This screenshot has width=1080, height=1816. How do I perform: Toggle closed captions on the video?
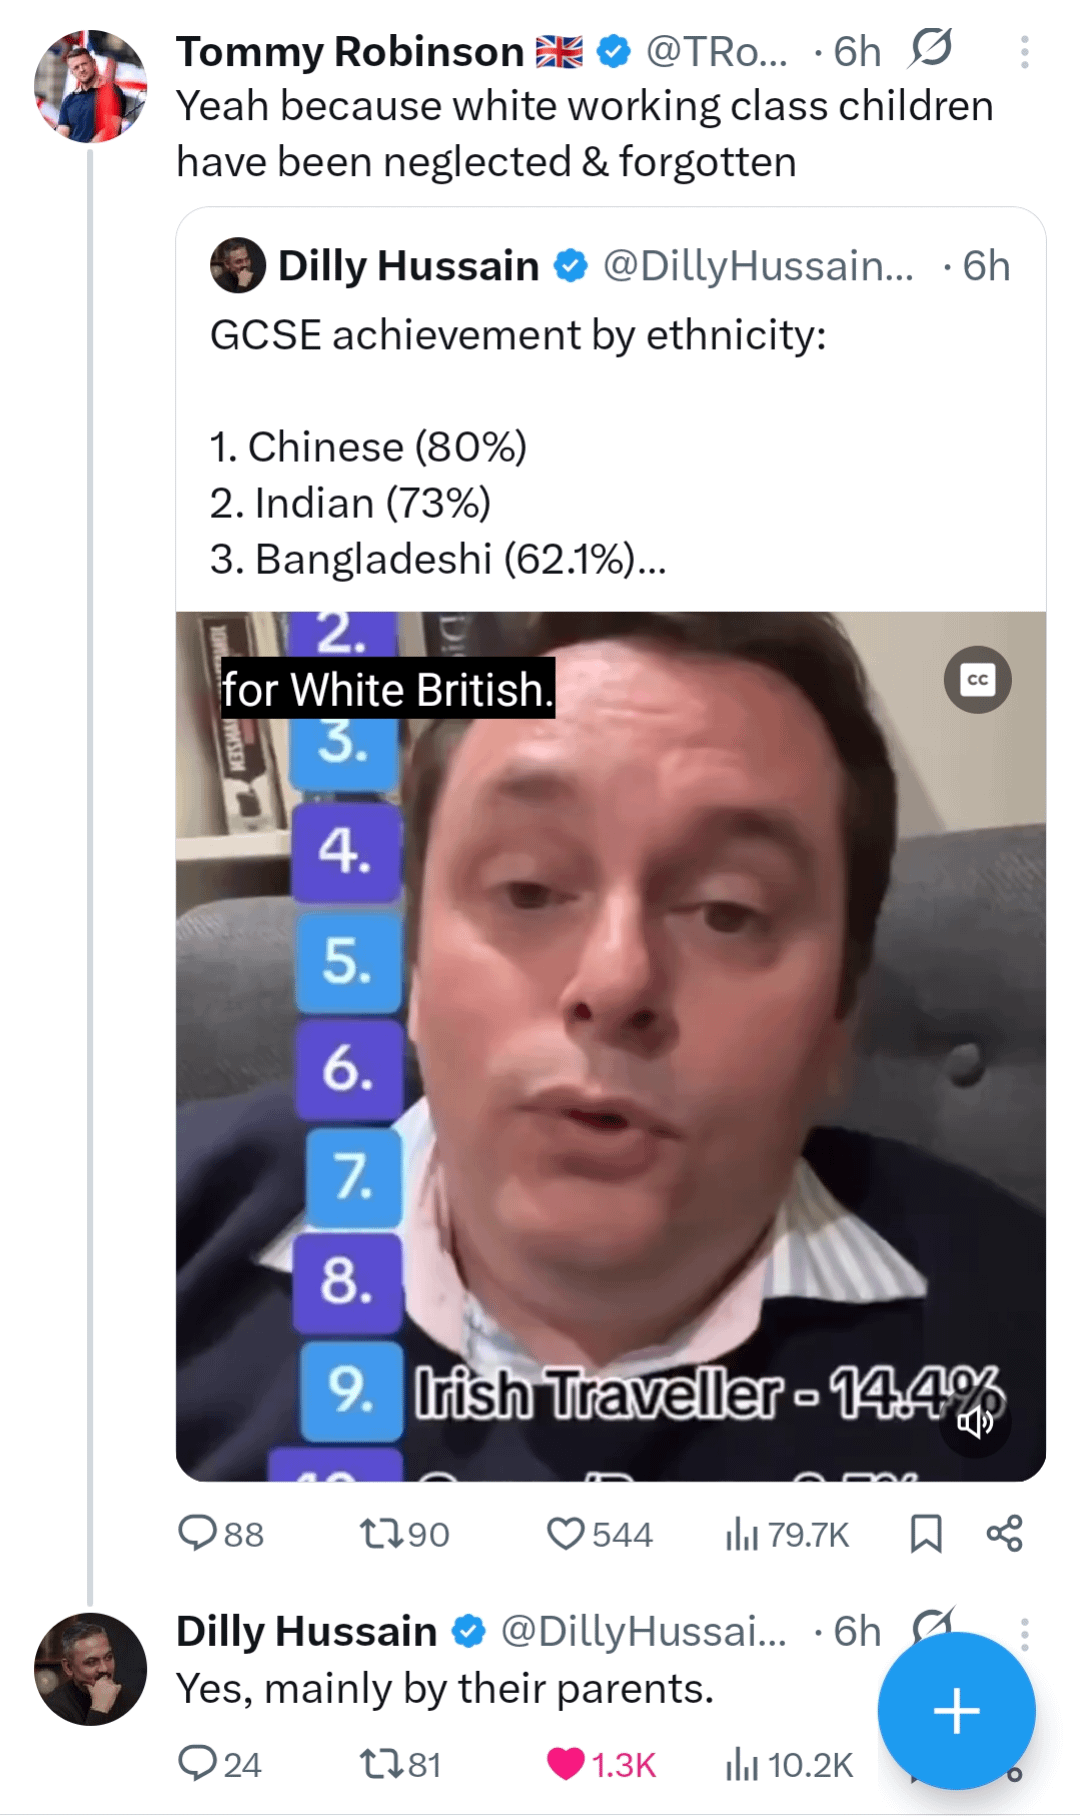coord(977,680)
